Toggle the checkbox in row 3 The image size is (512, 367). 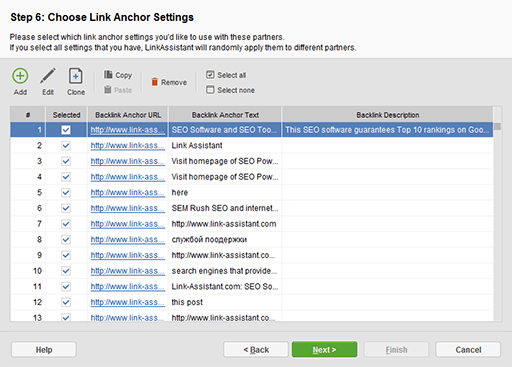click(x=66, y=161)
